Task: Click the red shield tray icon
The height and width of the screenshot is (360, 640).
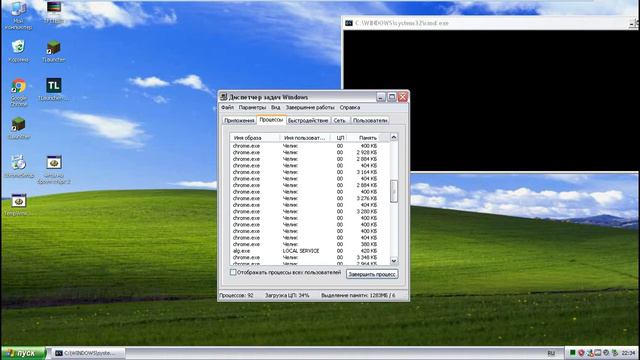Action: [581, 353]
